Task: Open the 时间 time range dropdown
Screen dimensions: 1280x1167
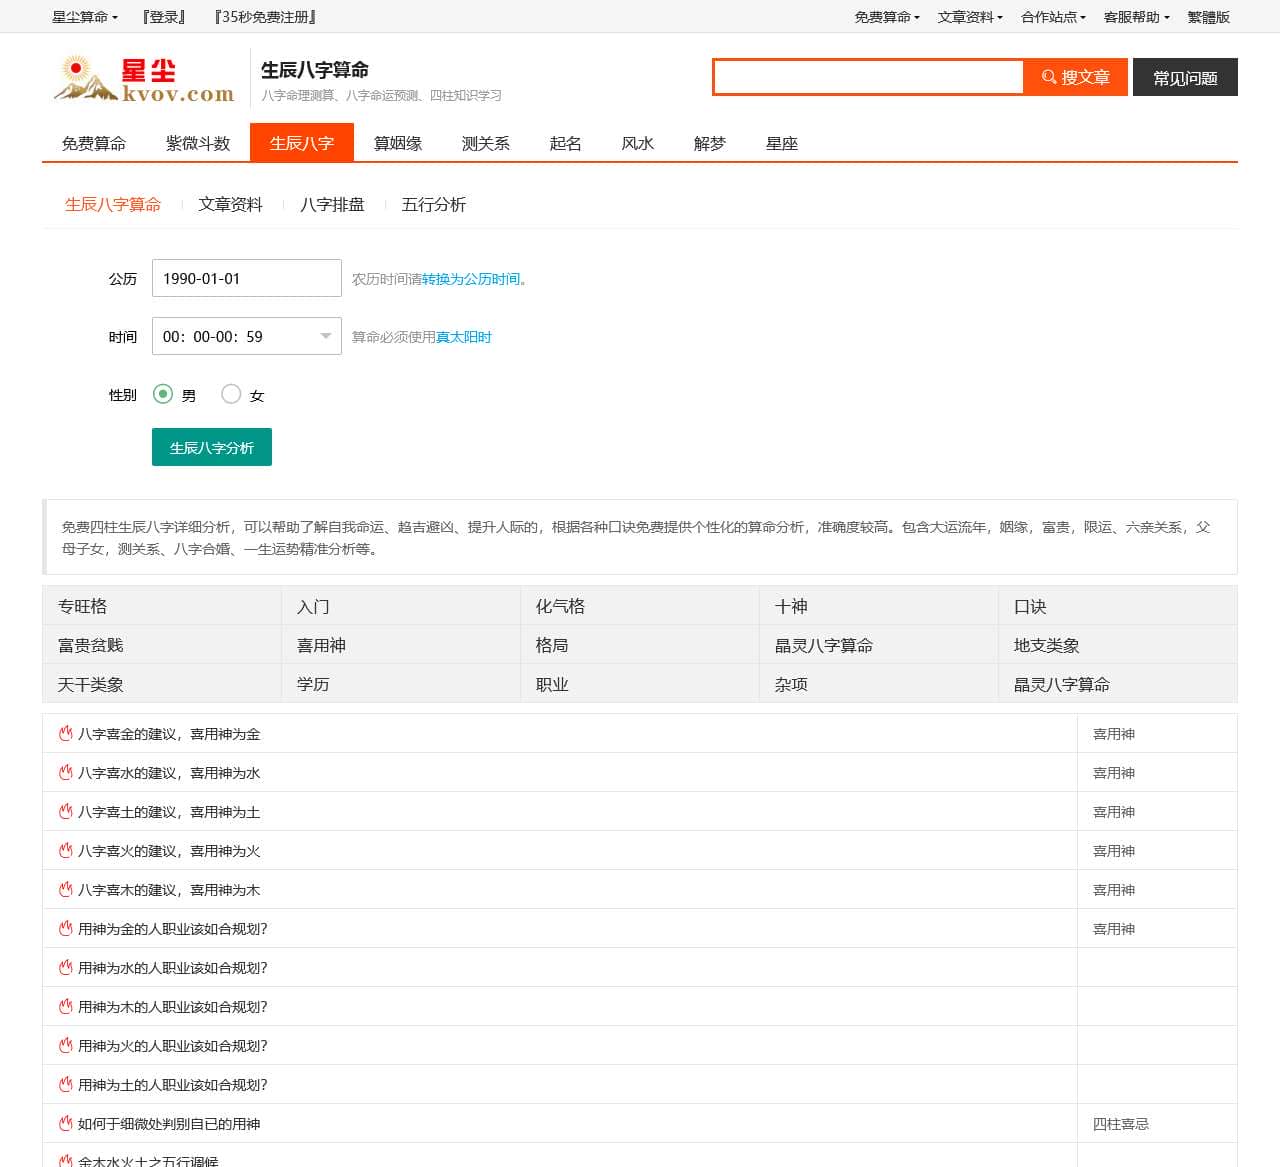Action: pos(246,336)
